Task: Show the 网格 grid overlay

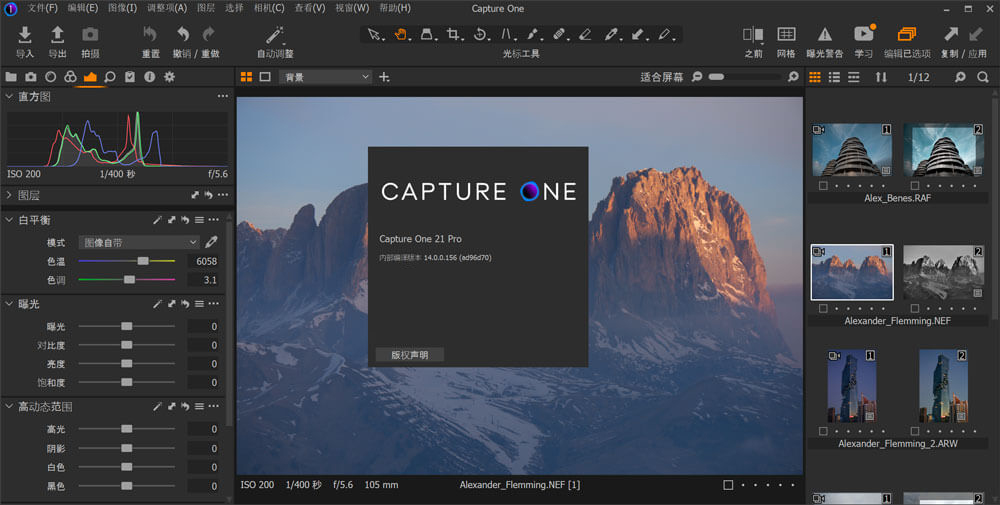Action: (x=787, y=35)
